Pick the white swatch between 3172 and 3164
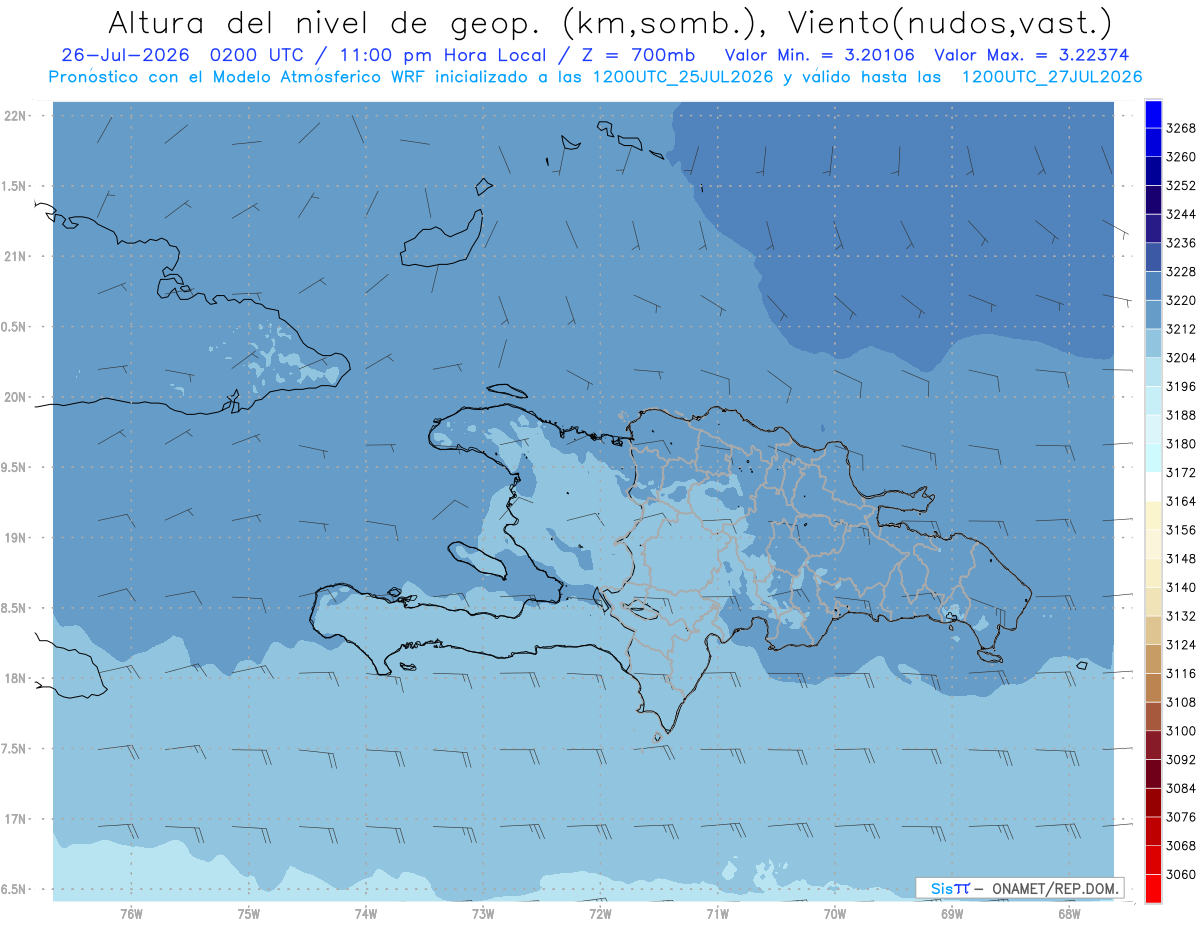The width and height of the screenshot is (1200, 927). (1153, 486)
